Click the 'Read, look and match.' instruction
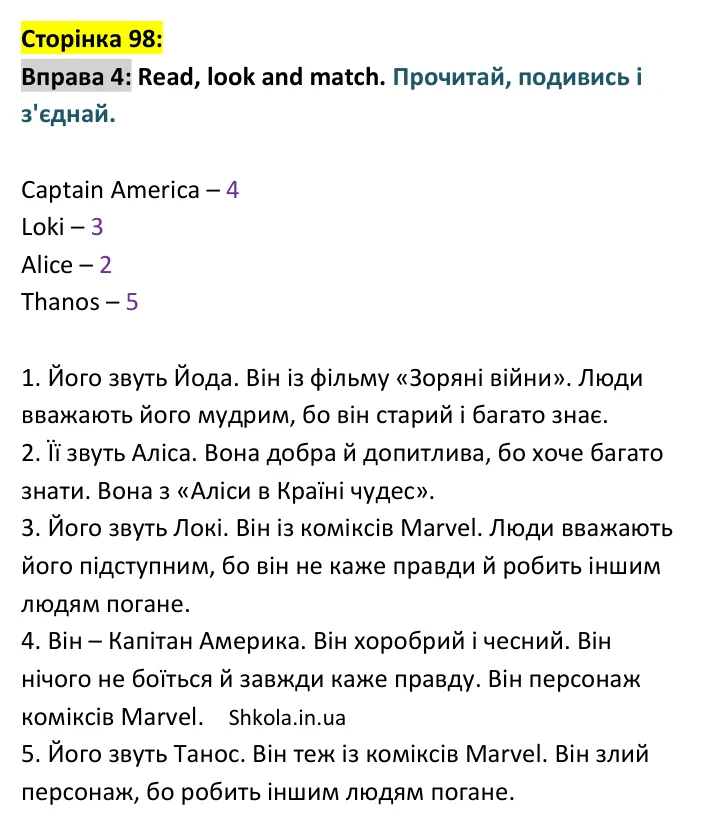This screenshot has width=702, height=828. 261,77
